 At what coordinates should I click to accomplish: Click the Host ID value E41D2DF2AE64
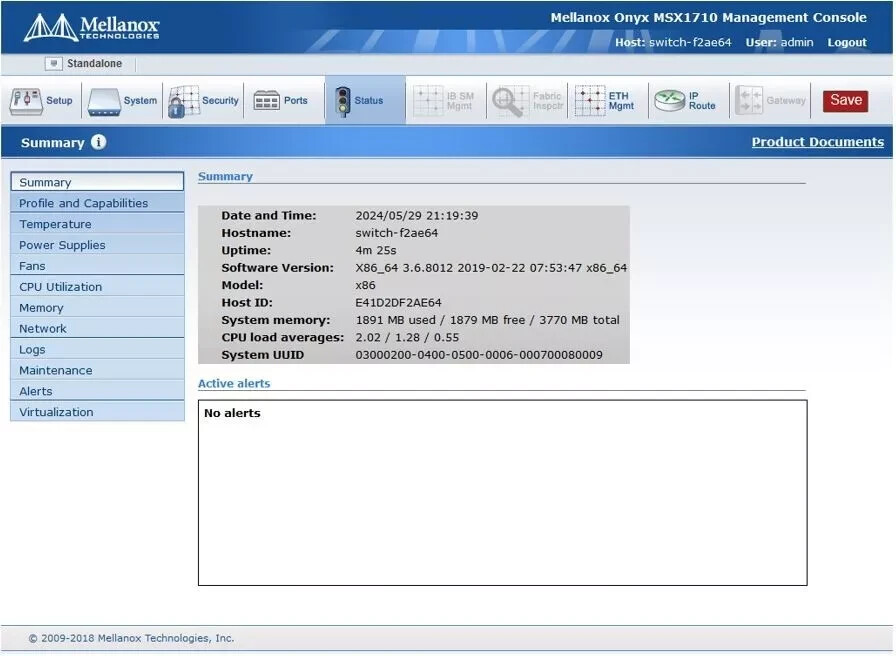(398, 303)
